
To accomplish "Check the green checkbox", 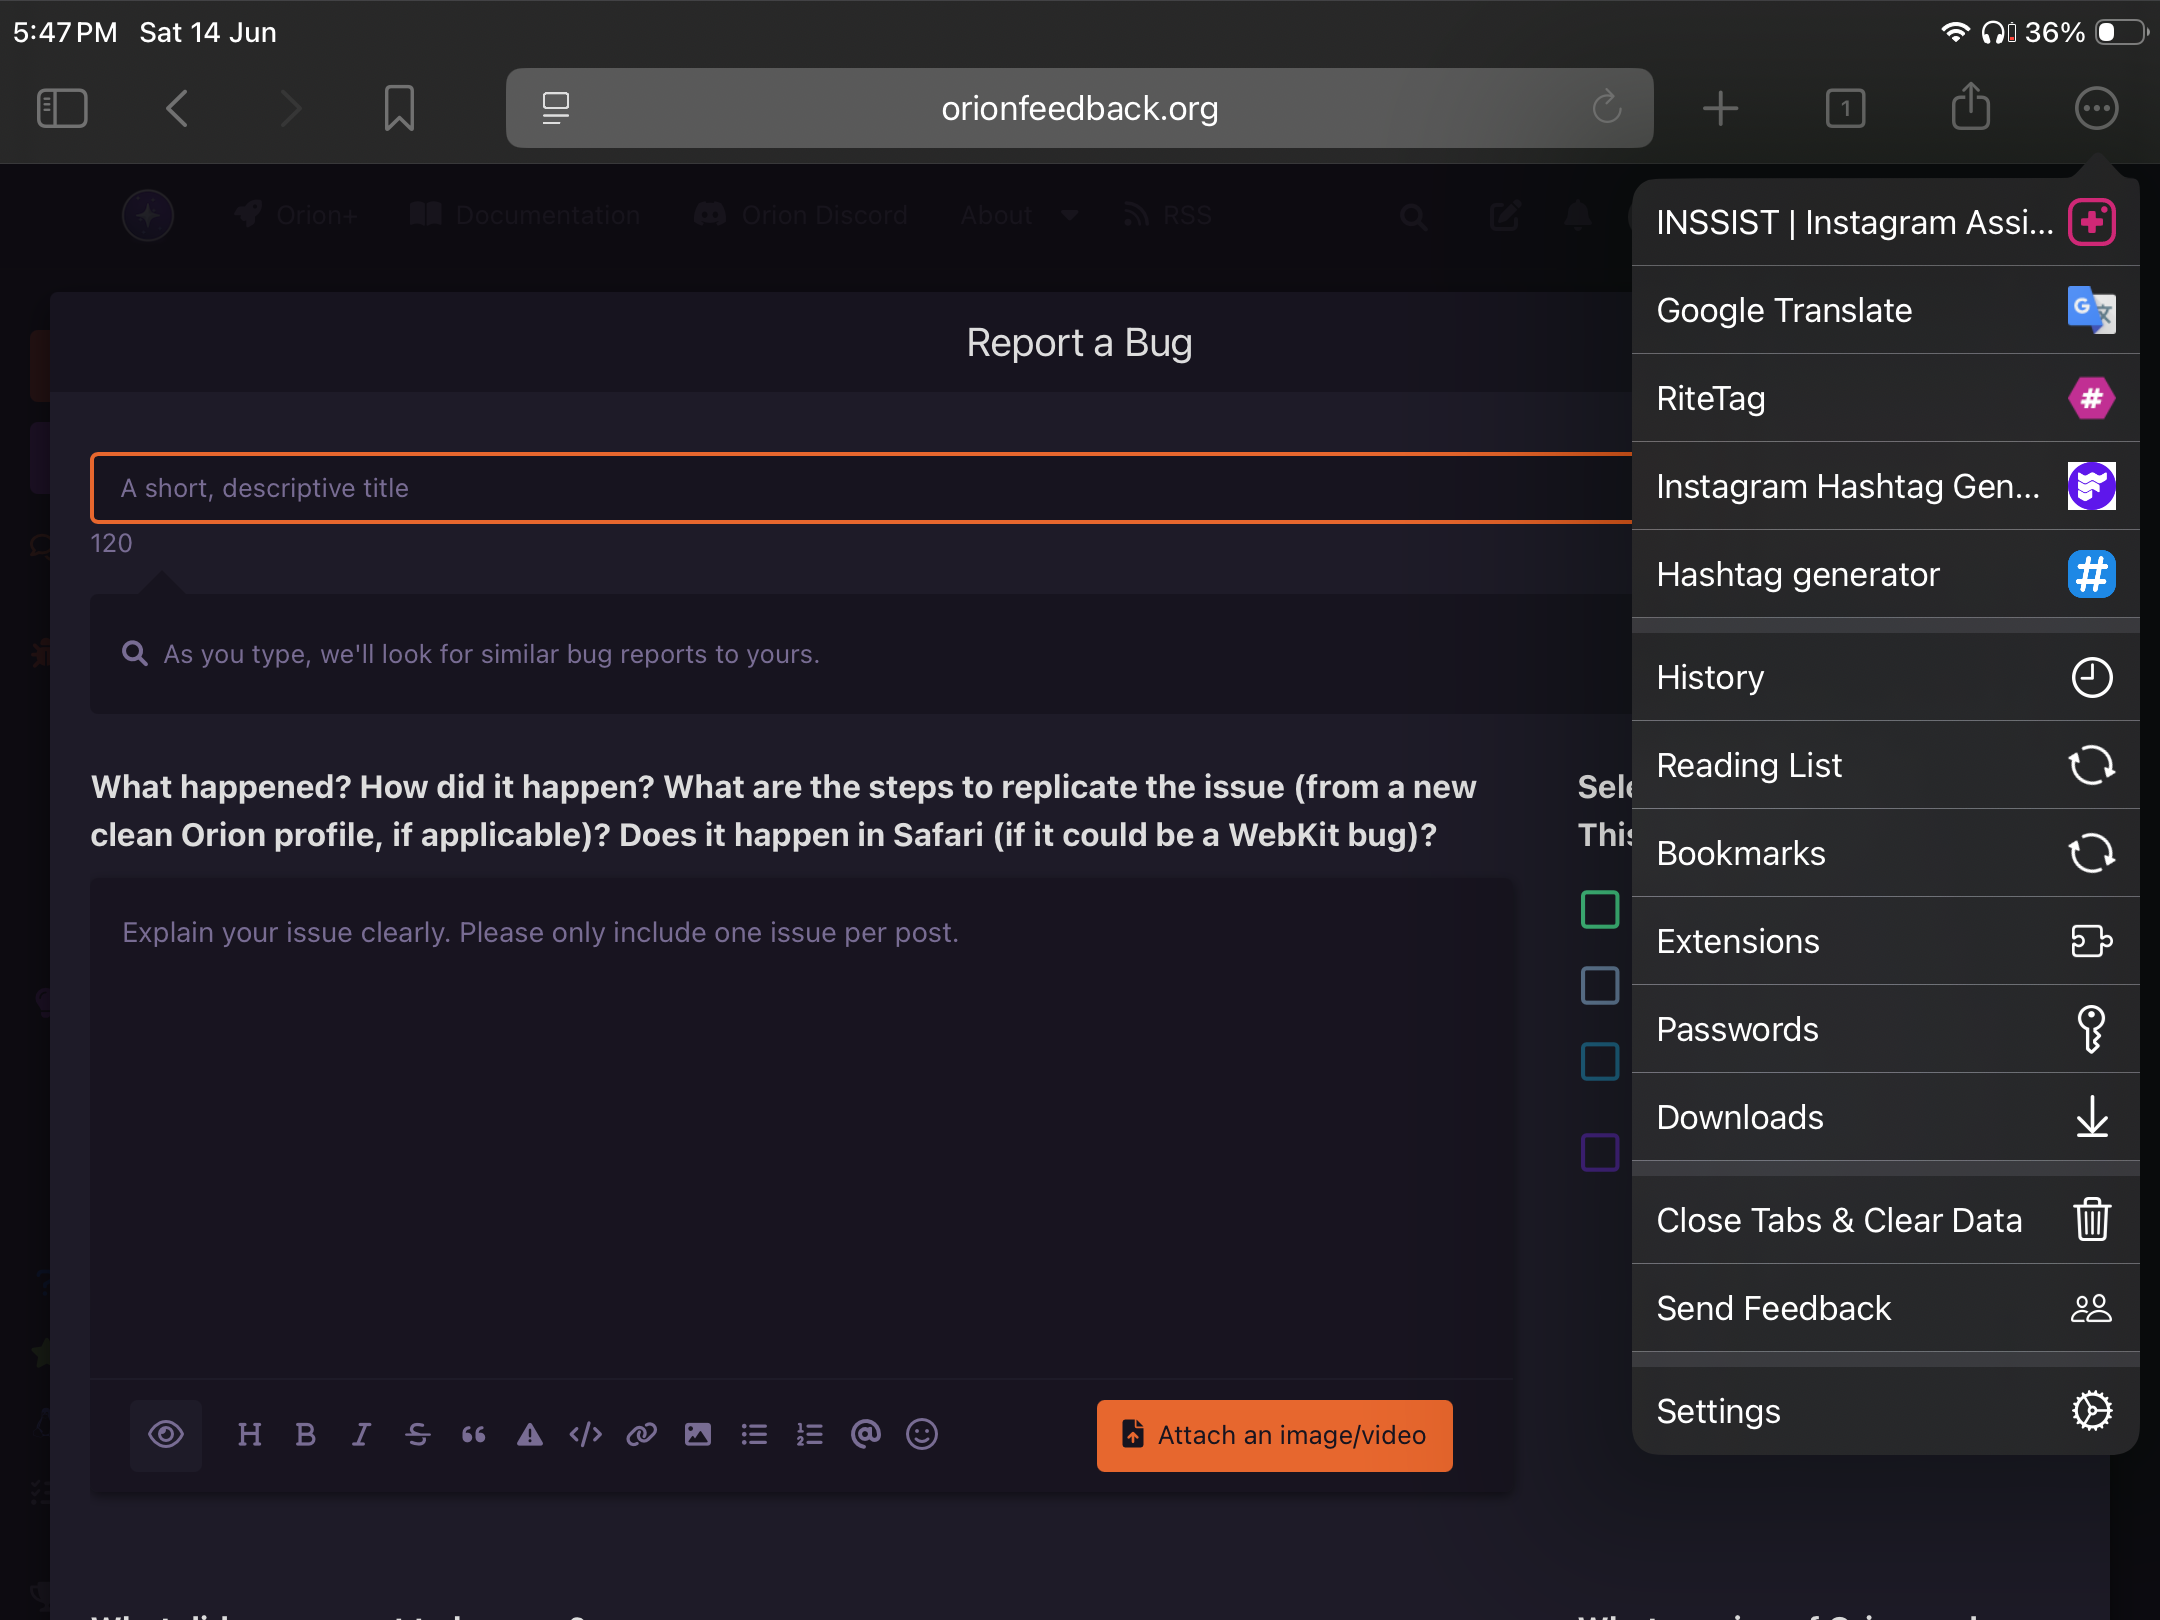I will coord(1600,910).
